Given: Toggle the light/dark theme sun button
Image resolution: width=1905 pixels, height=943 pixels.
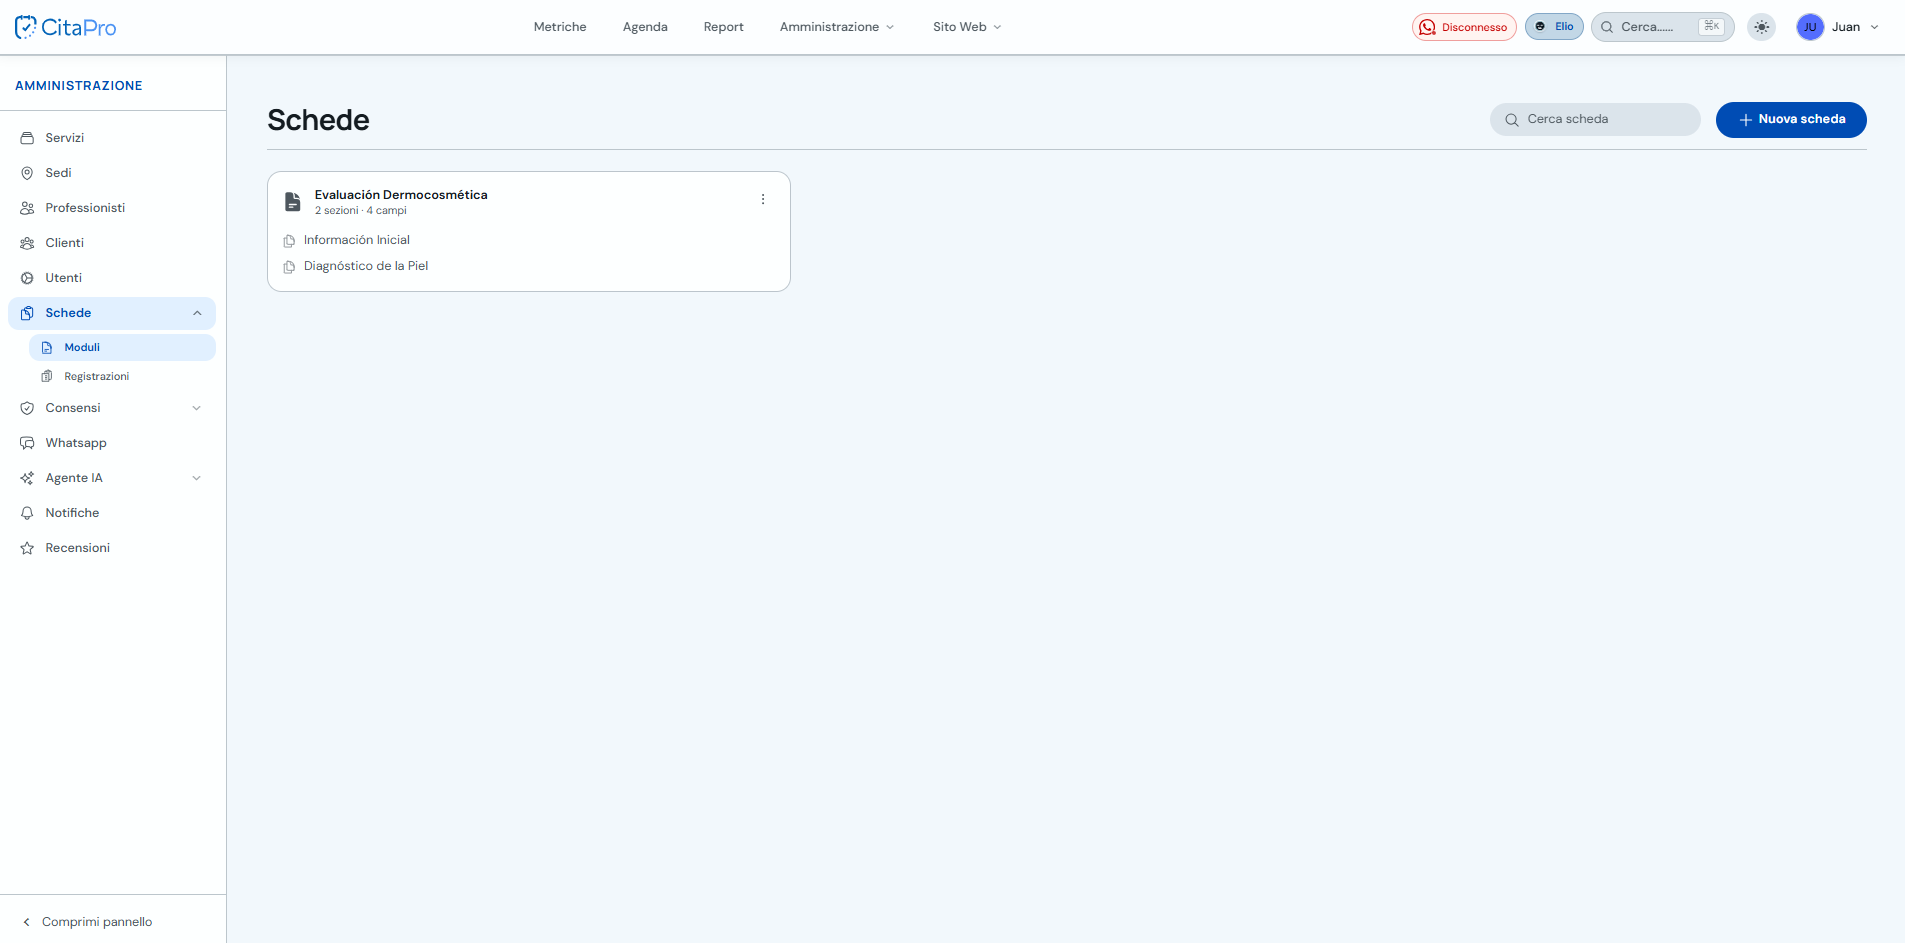Looking at the screenshot, I should point(1762,27).
